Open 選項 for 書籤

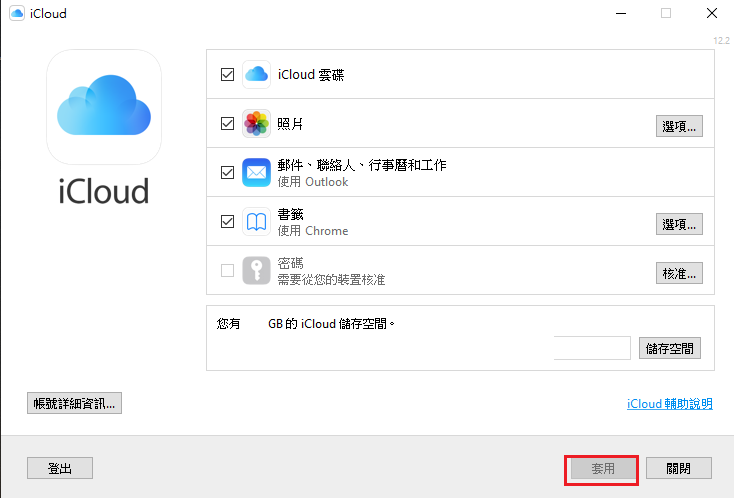pyautogui.click(x=679, y=224)
